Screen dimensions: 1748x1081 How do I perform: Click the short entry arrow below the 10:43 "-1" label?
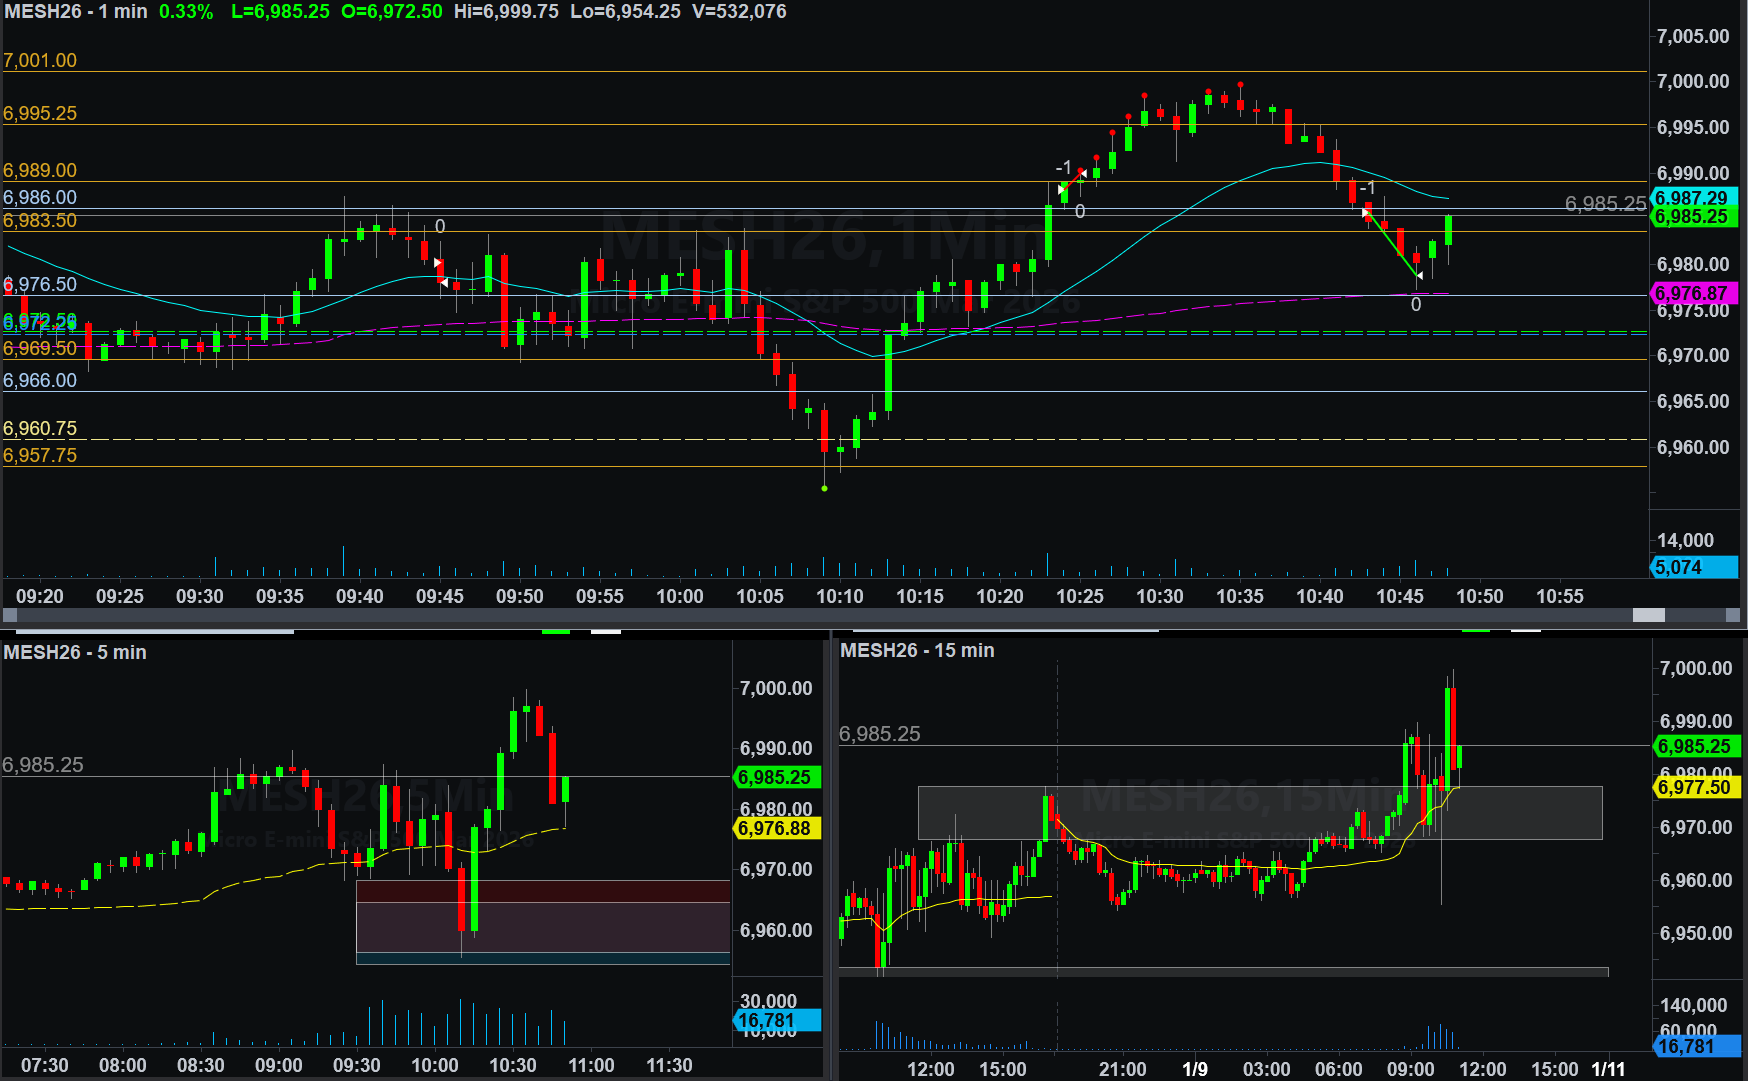[x=1366, y=211]
